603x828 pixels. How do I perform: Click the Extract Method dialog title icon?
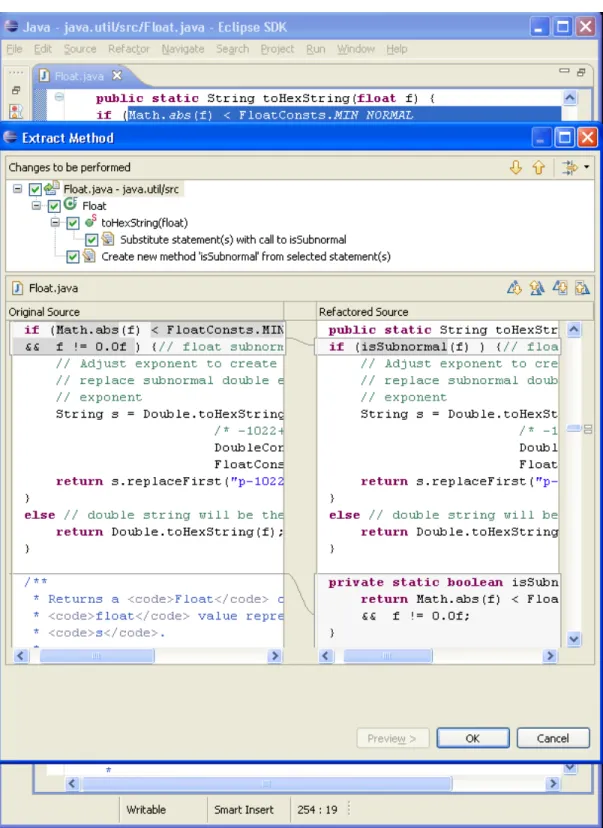coord(10,137)
